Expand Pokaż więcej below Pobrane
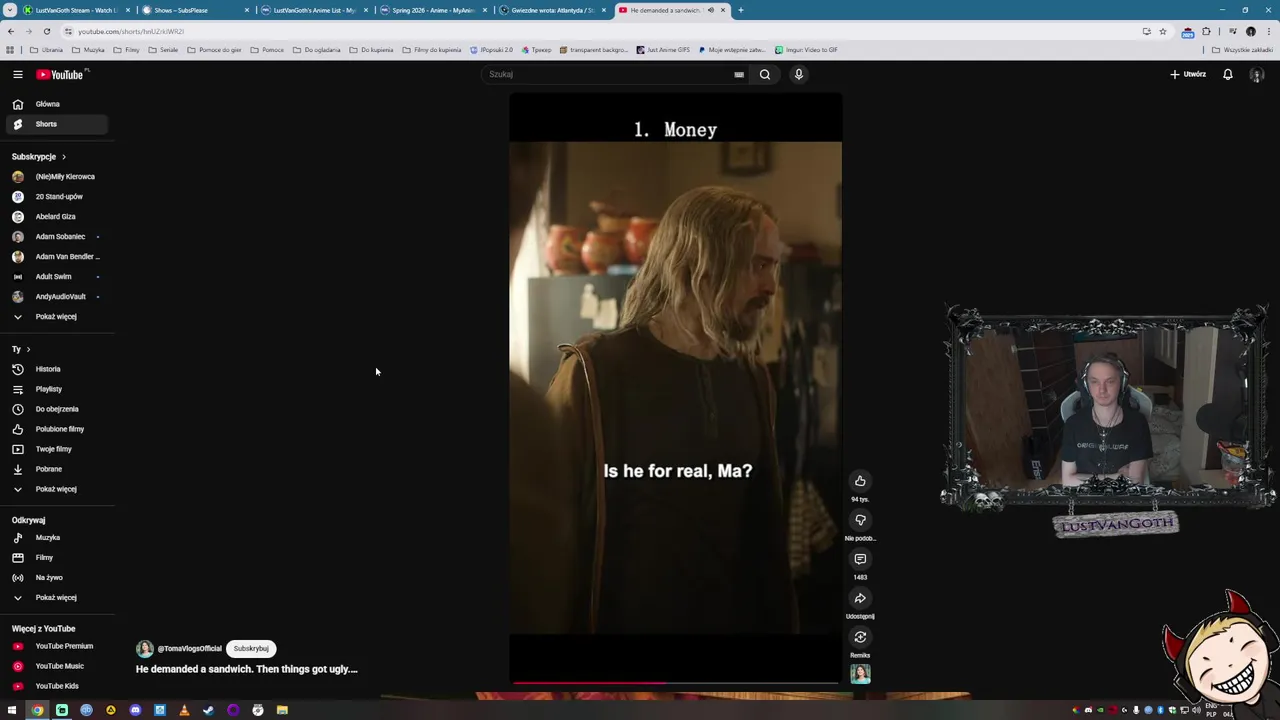This screenshot has width=1280, height=720. [x=57, y=489]
